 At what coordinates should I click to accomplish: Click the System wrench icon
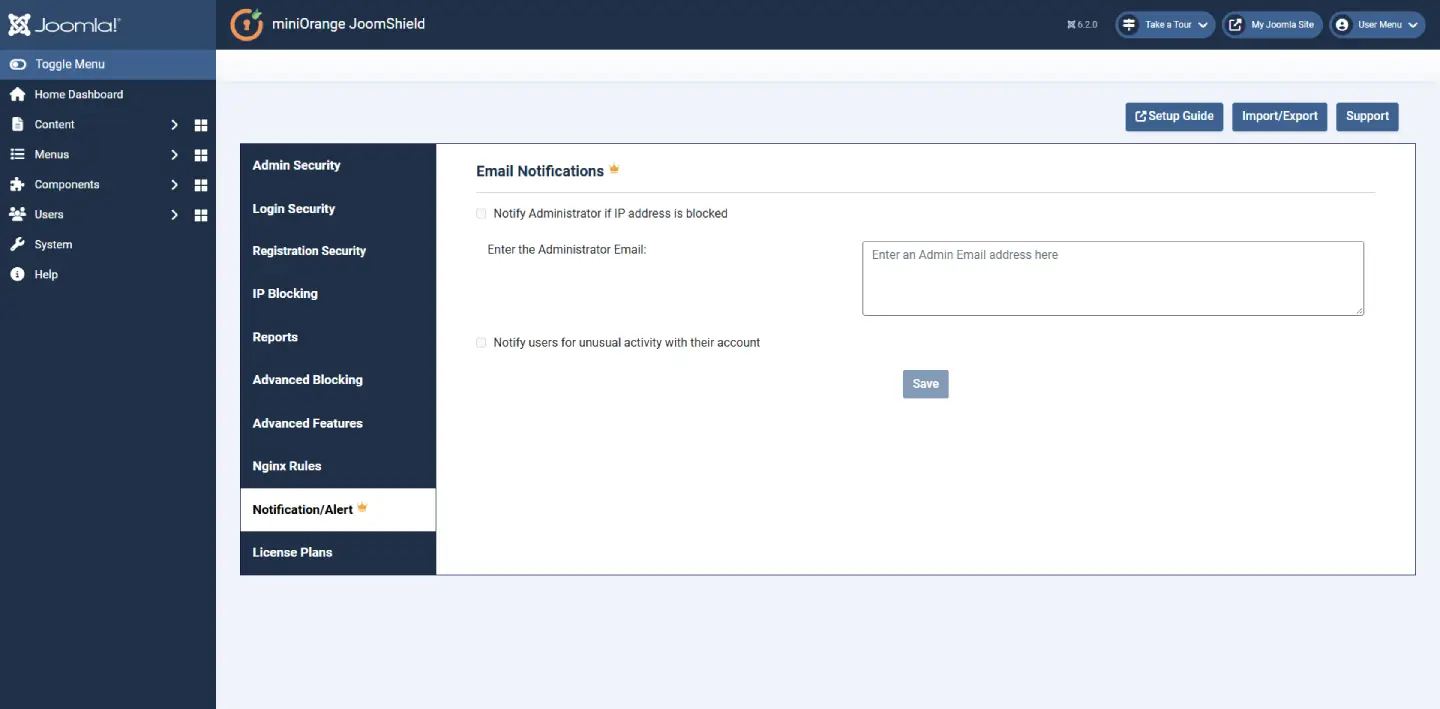pos(17,244)
